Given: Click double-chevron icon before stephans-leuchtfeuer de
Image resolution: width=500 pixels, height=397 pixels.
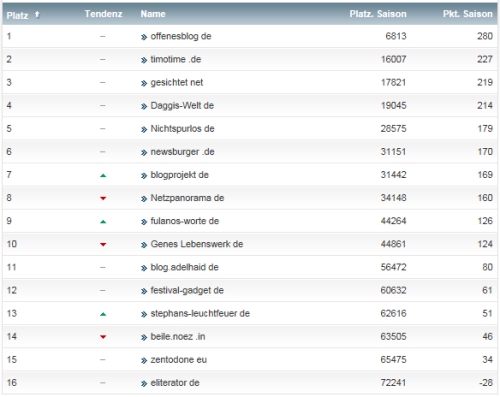Looking at the screenshot, I should pyautogui.click(x=144, y=314).
